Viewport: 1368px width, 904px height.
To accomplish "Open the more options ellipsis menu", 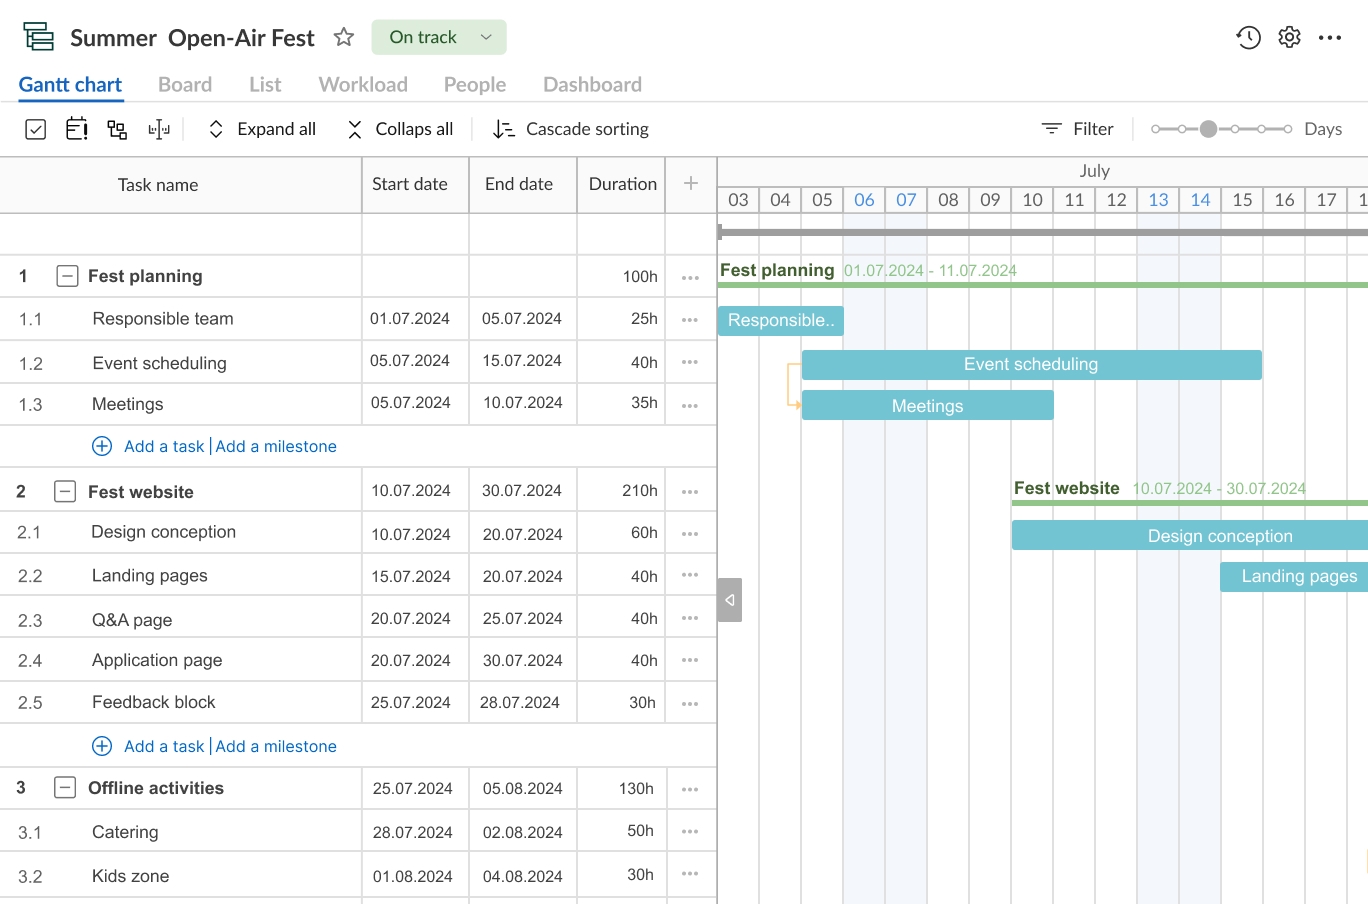I will coord(1328,36).
